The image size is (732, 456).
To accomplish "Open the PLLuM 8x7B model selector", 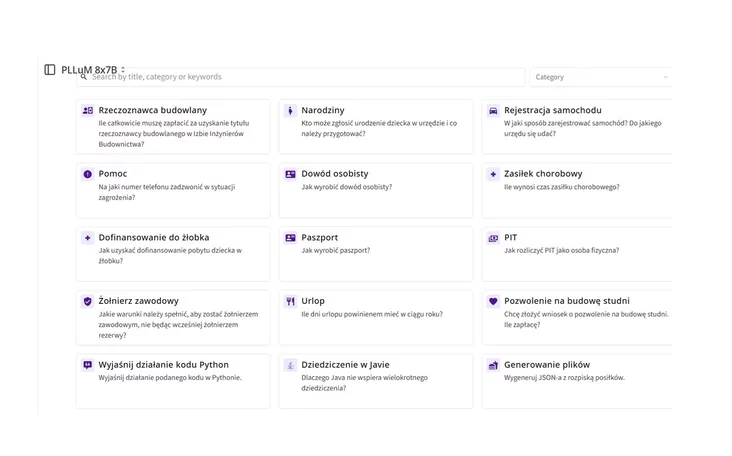I will click(93, 70).
